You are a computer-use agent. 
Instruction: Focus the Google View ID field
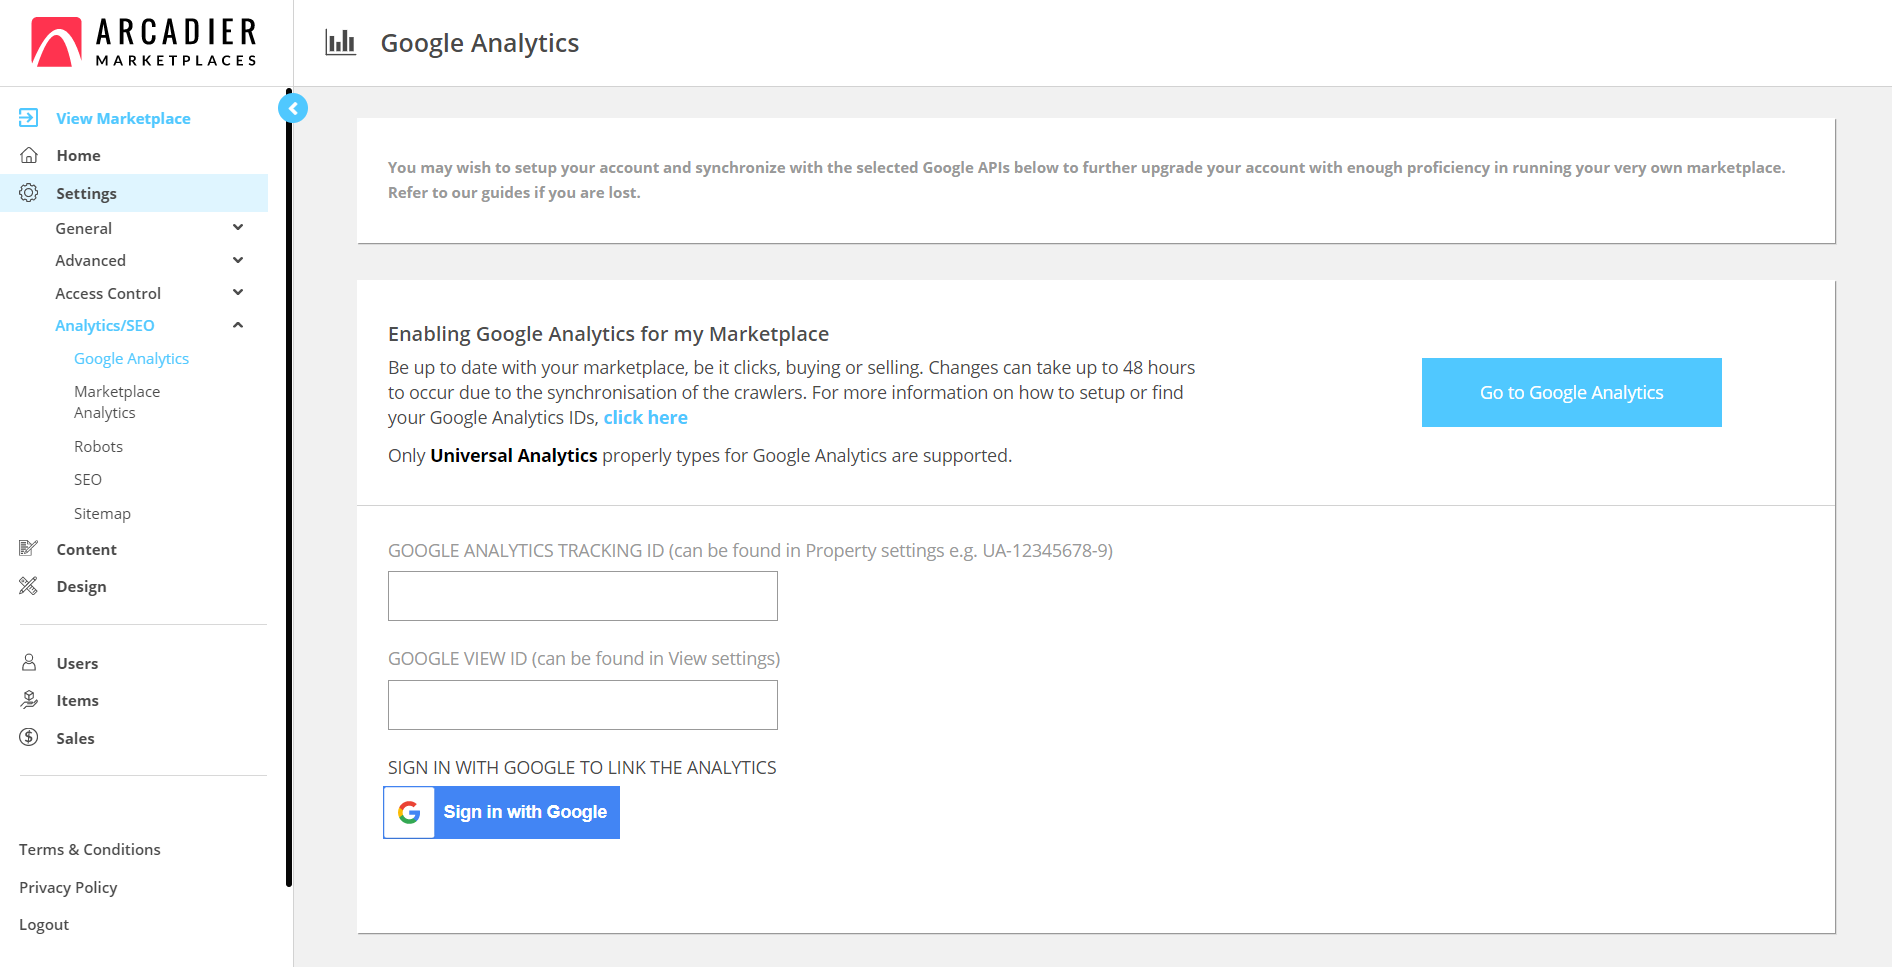pyautogui.click(x=583, y=705)
